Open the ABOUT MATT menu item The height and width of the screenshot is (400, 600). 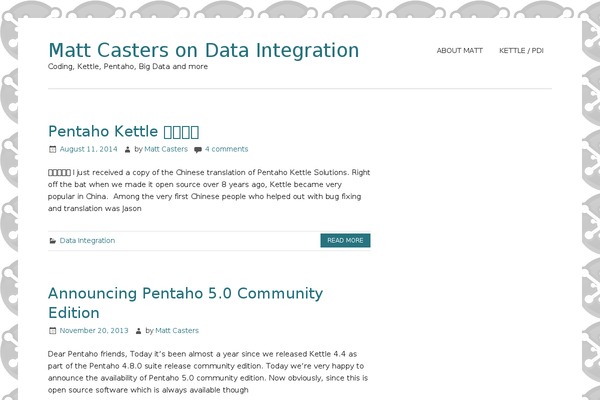pos(460,51)
